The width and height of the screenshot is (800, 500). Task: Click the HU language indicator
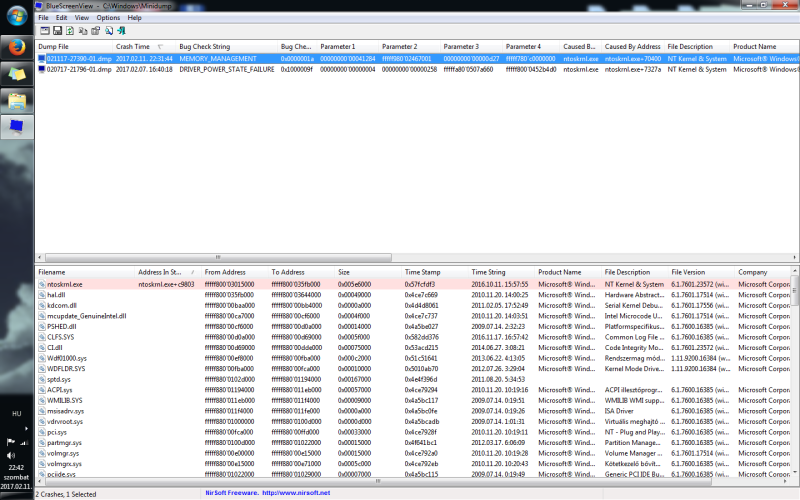click(x=16, y=414)
